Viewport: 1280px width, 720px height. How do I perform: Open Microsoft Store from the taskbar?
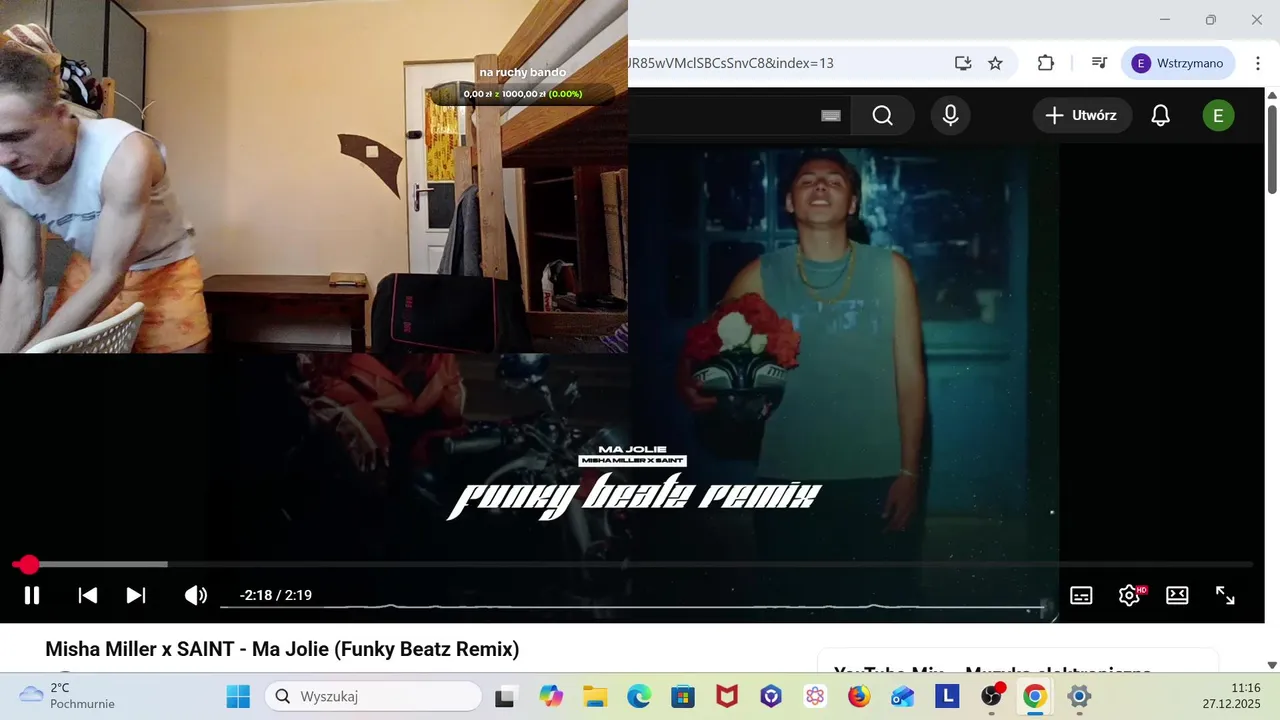683,696
